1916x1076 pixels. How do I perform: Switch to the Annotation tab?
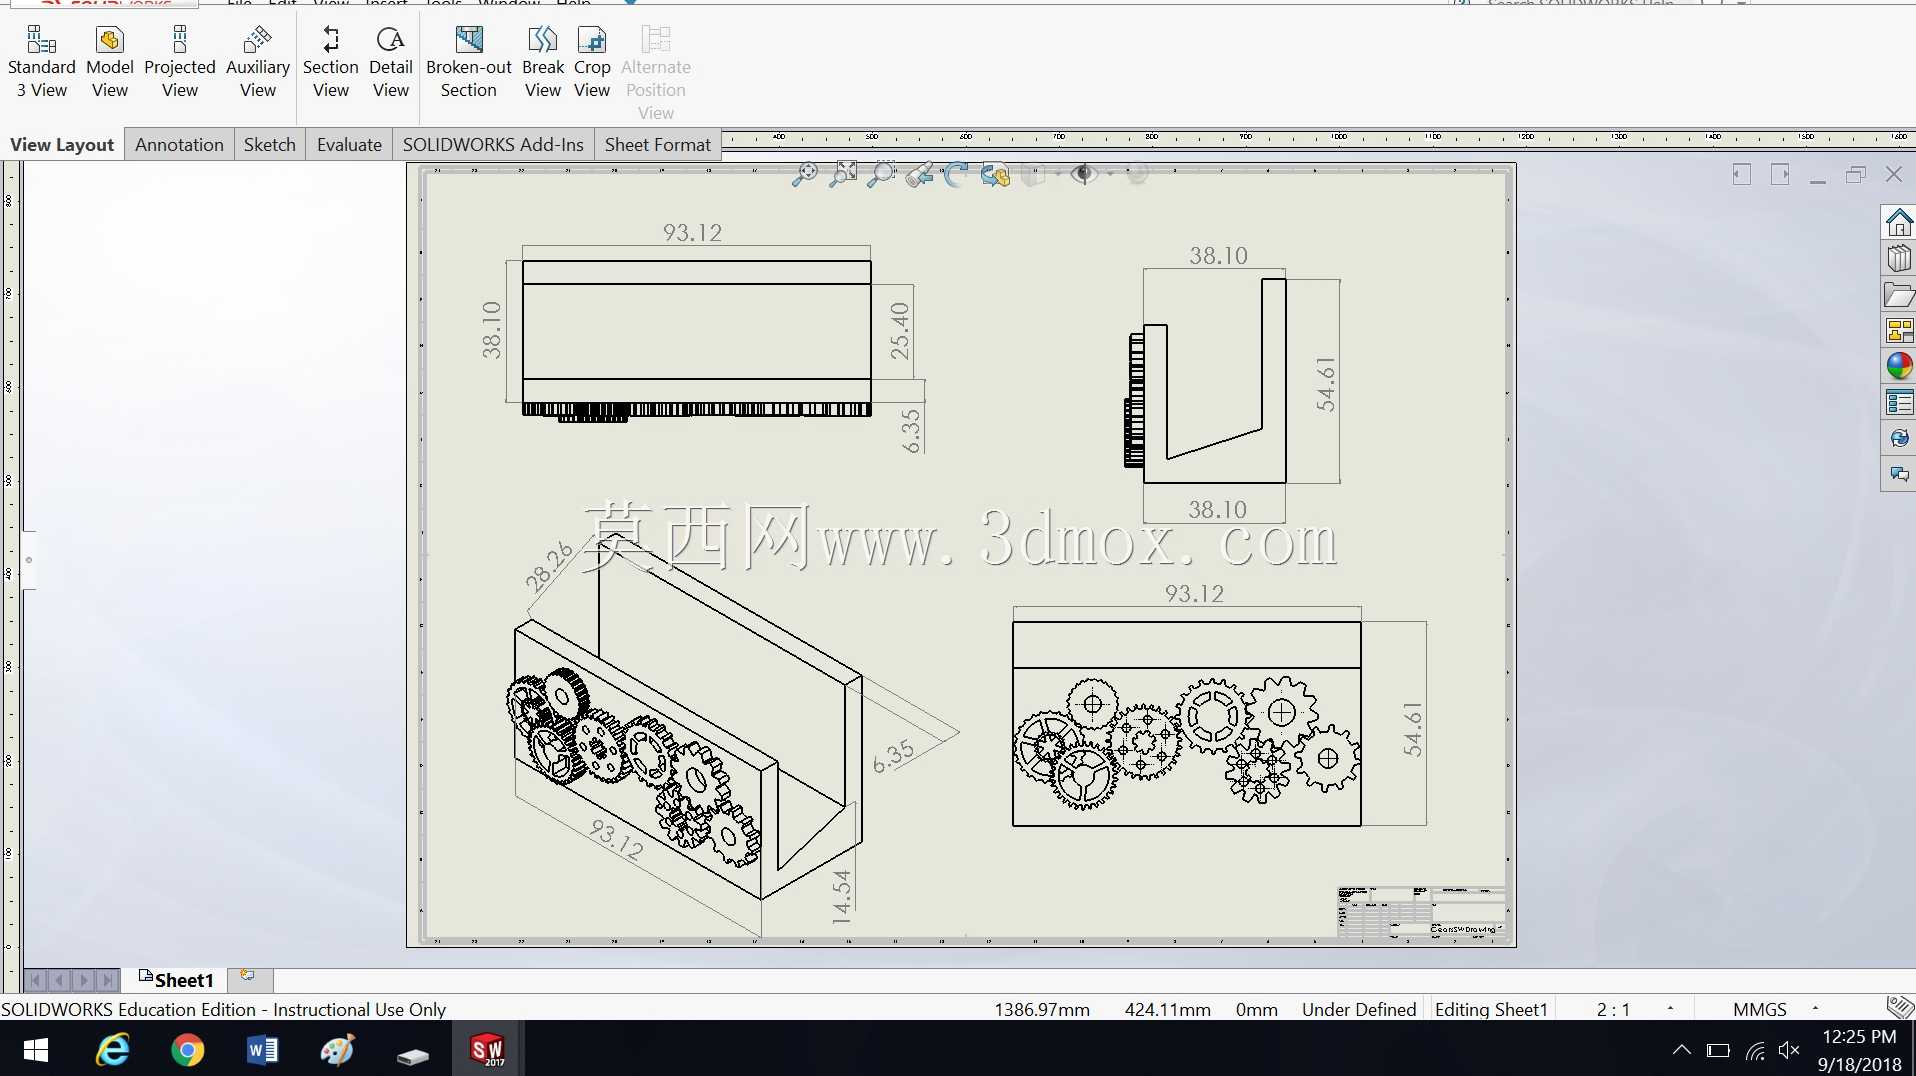point(179,145)
